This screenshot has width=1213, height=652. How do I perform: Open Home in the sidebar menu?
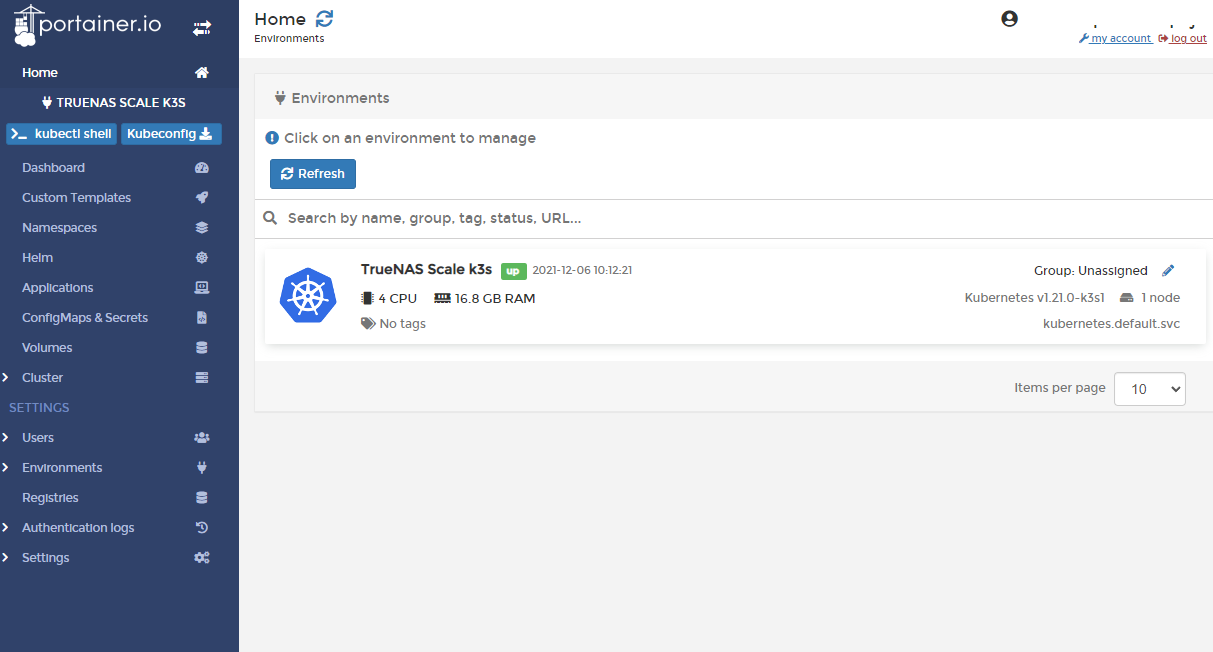(x=40, y=73)
